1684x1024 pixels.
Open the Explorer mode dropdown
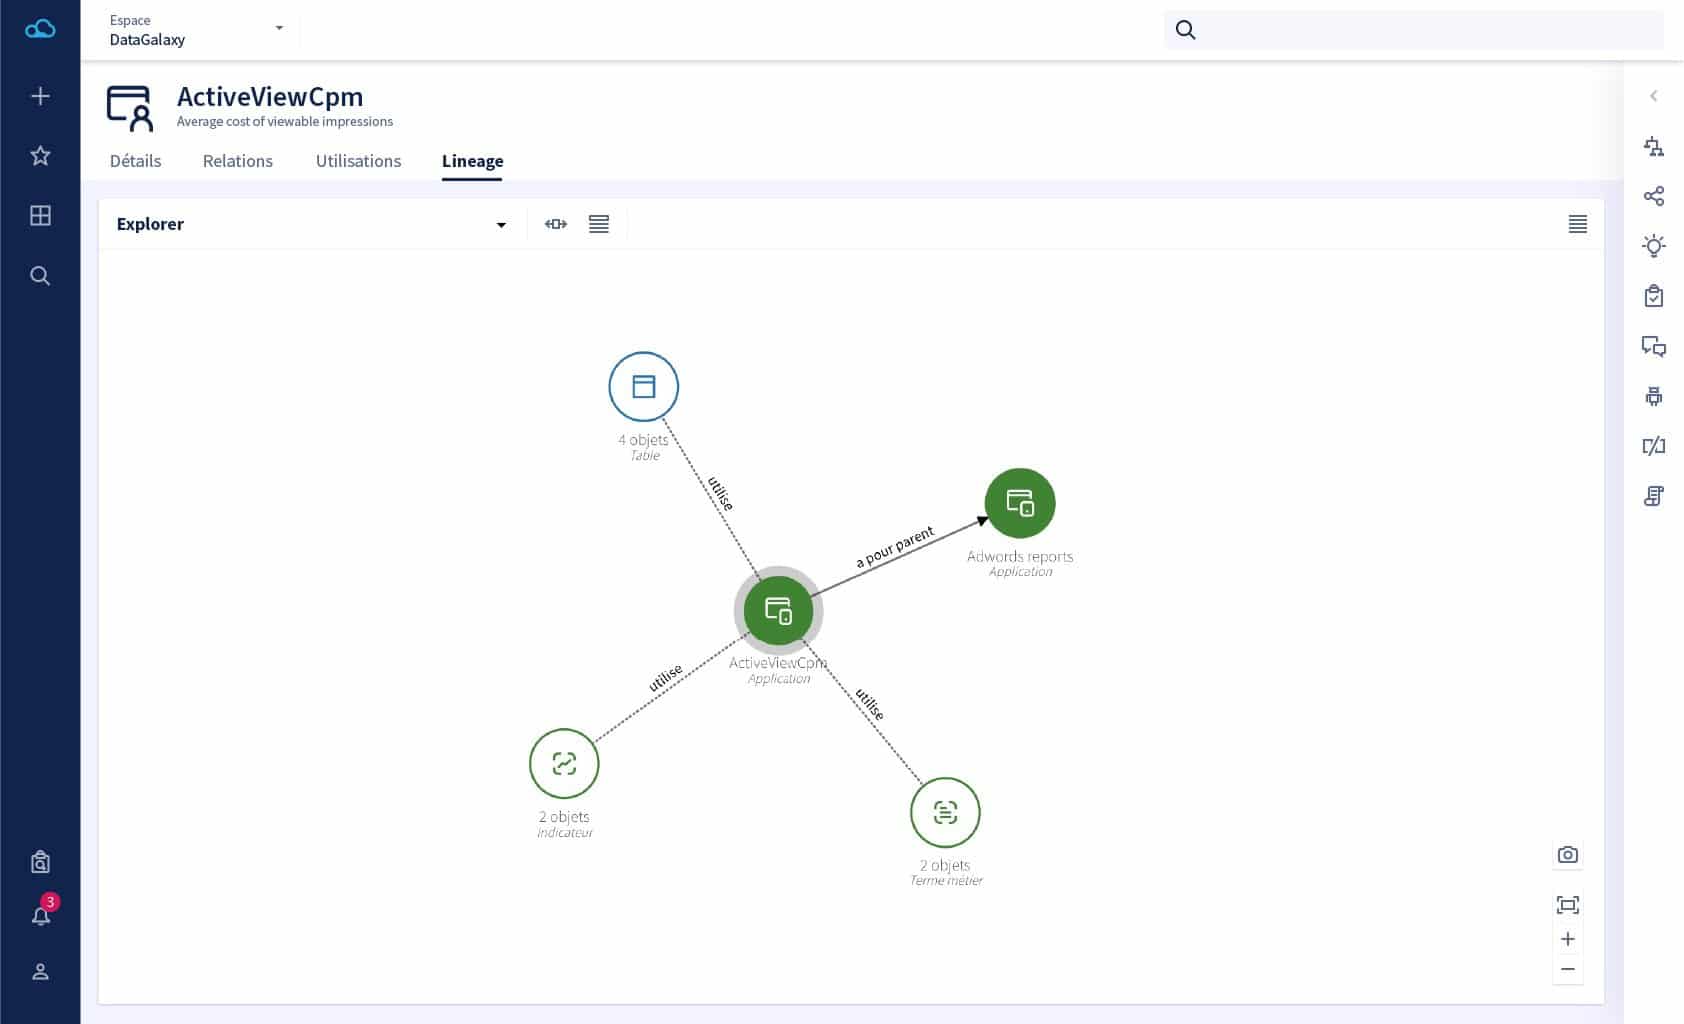pos(501,224)
